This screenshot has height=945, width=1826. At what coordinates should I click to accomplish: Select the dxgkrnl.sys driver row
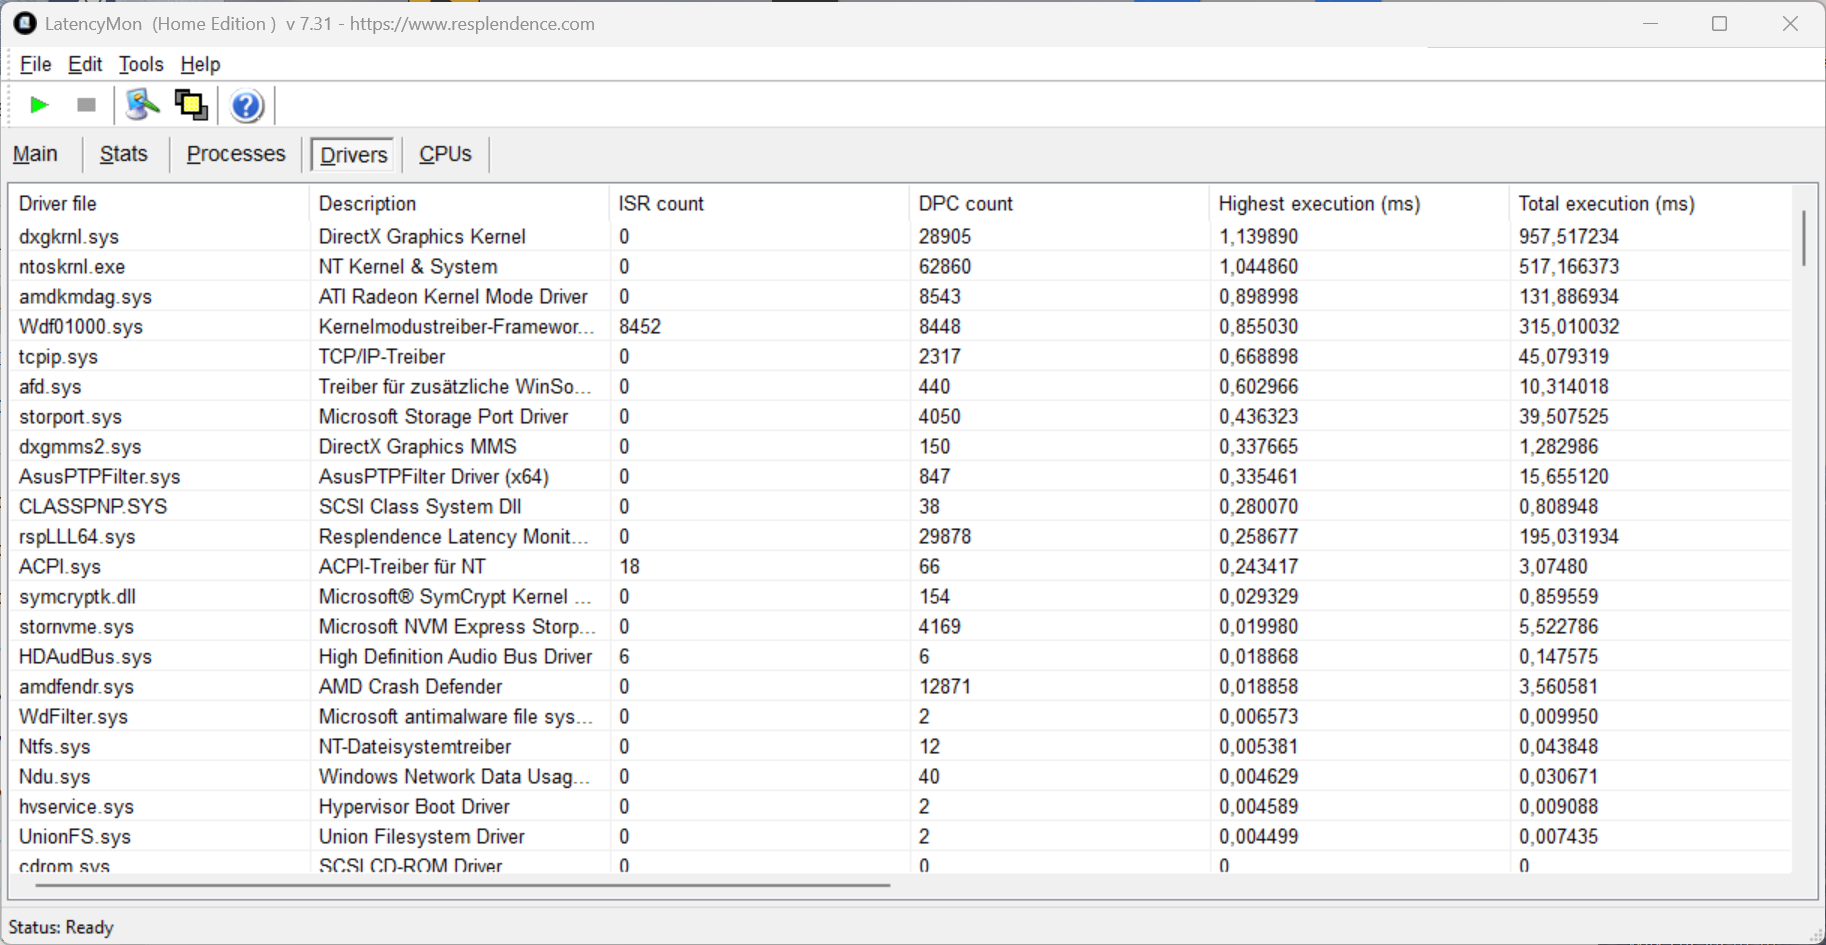69,237
